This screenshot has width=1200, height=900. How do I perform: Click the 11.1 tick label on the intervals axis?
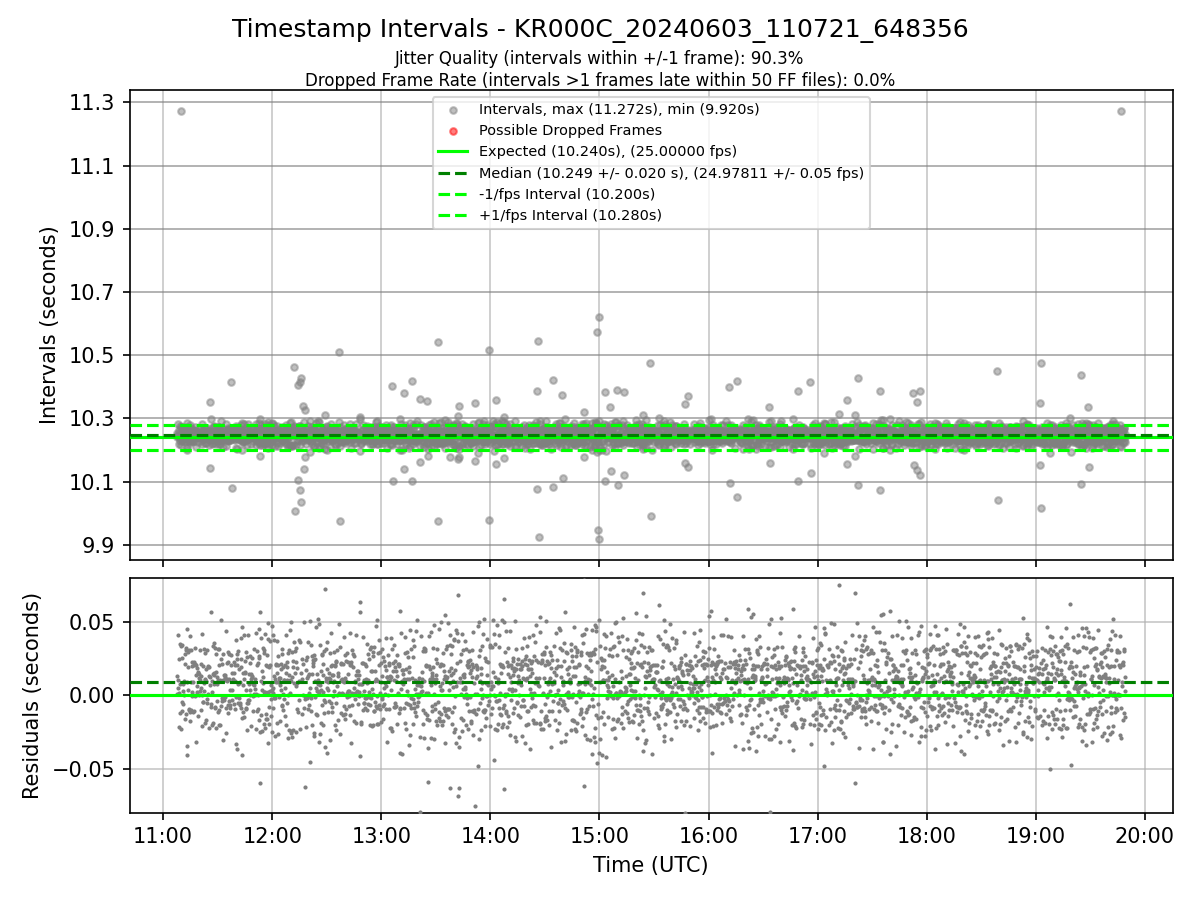tap(94, 166)
